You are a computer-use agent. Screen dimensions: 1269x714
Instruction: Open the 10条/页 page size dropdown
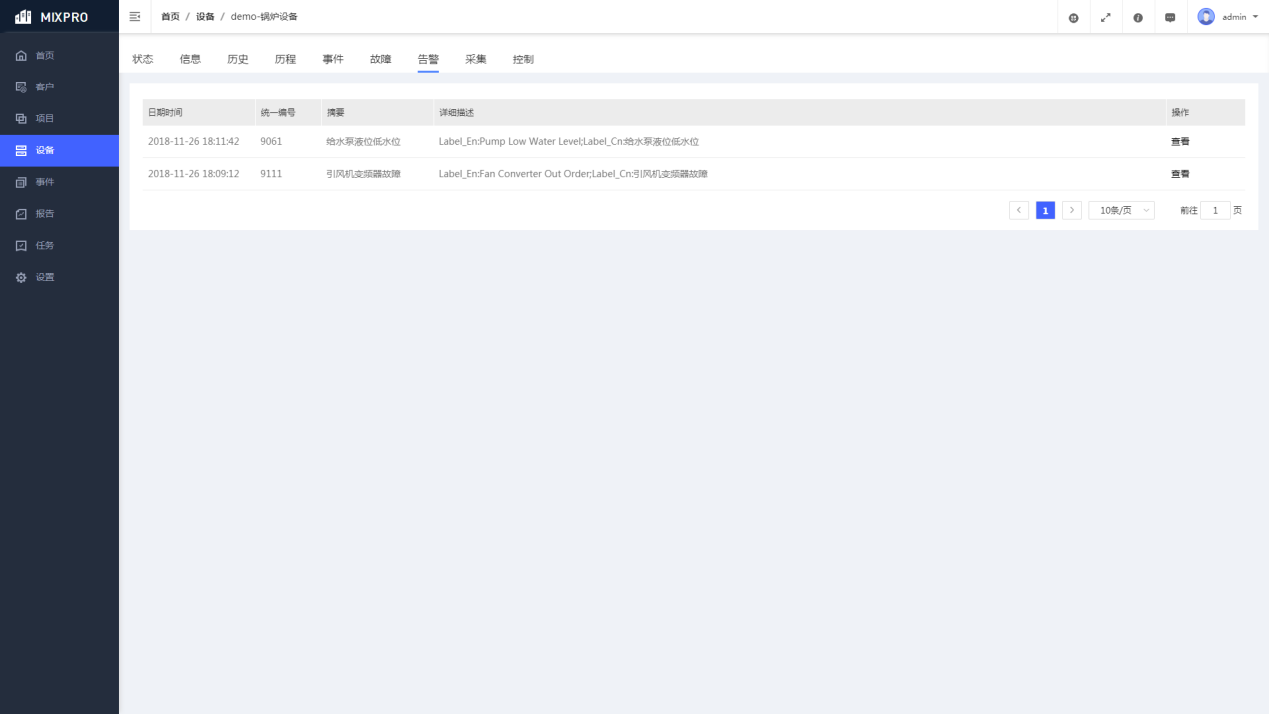[1121, 211]
